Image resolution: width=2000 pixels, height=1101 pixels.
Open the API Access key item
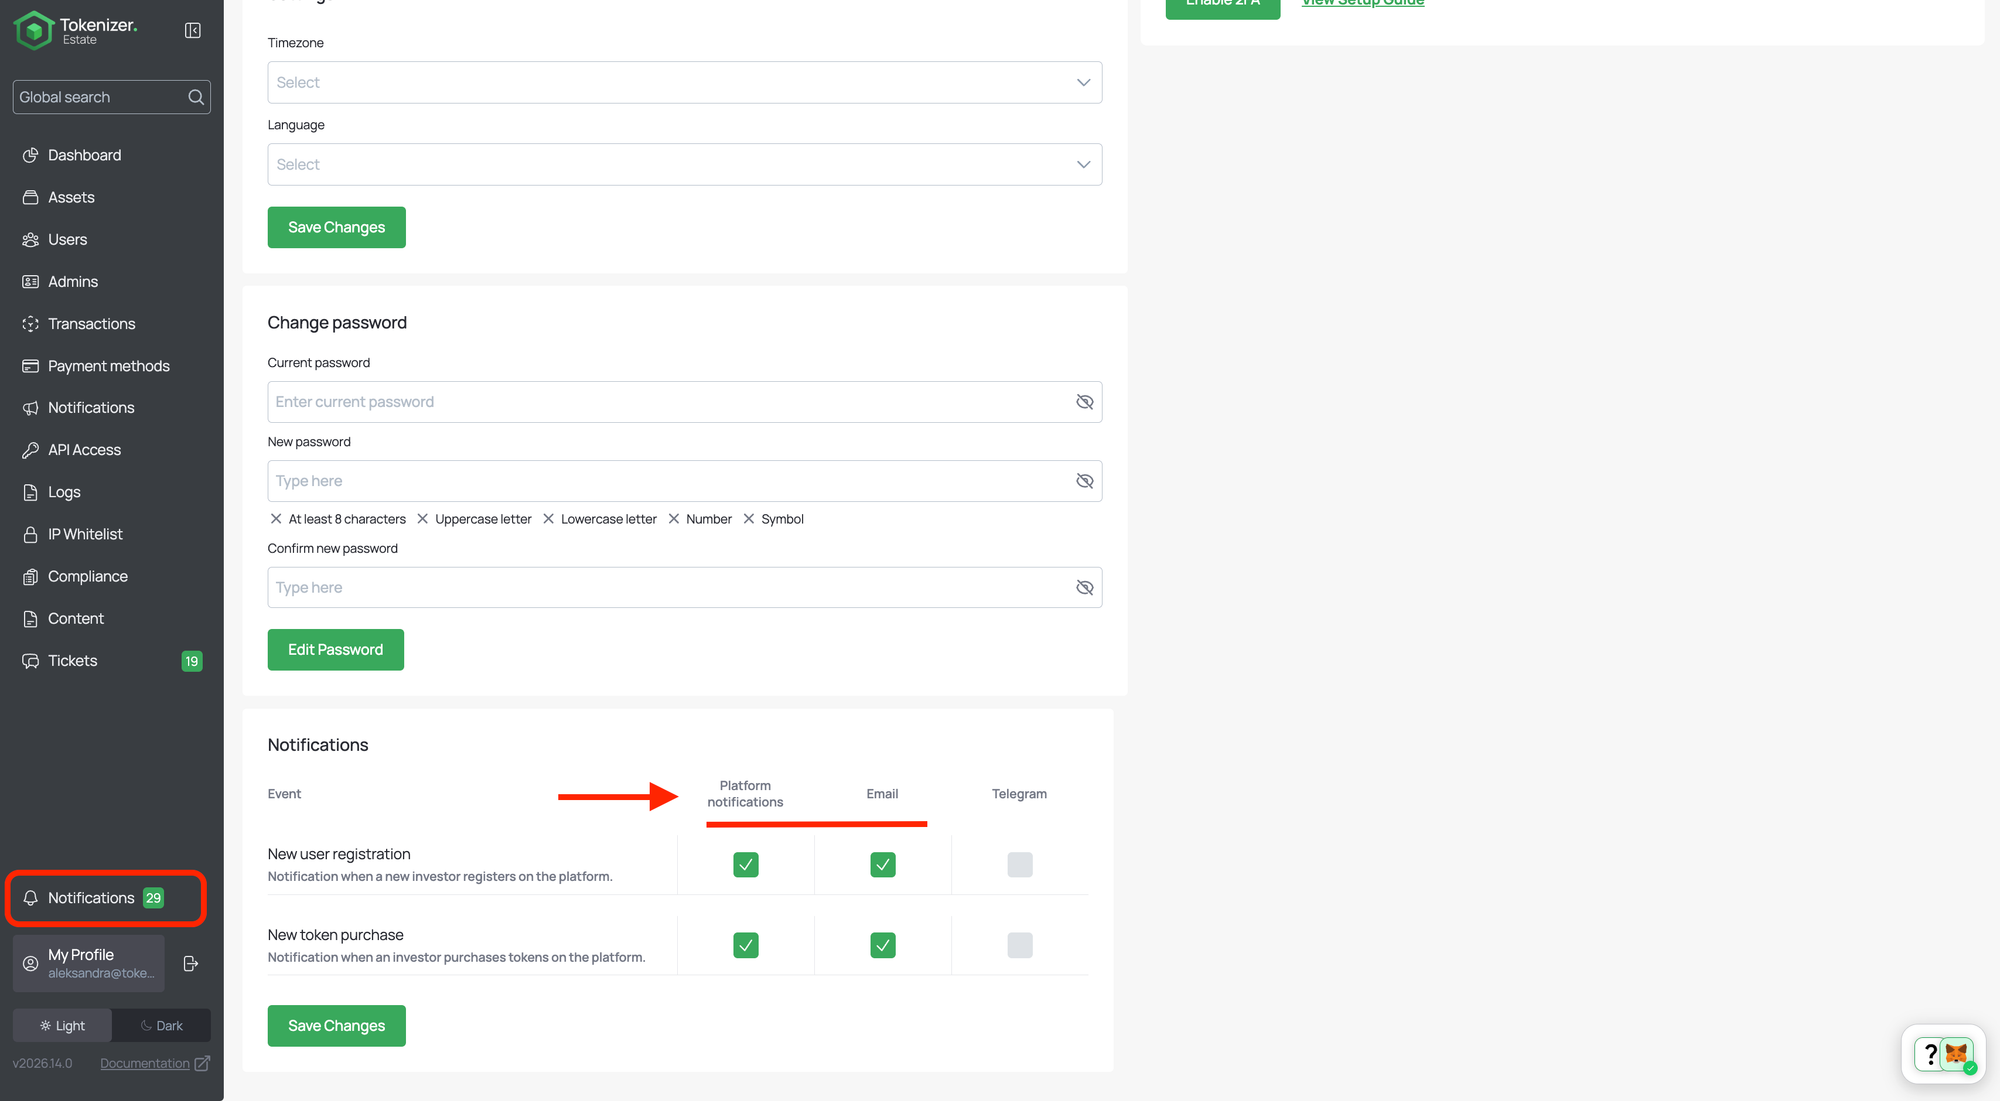pos(84,450)
